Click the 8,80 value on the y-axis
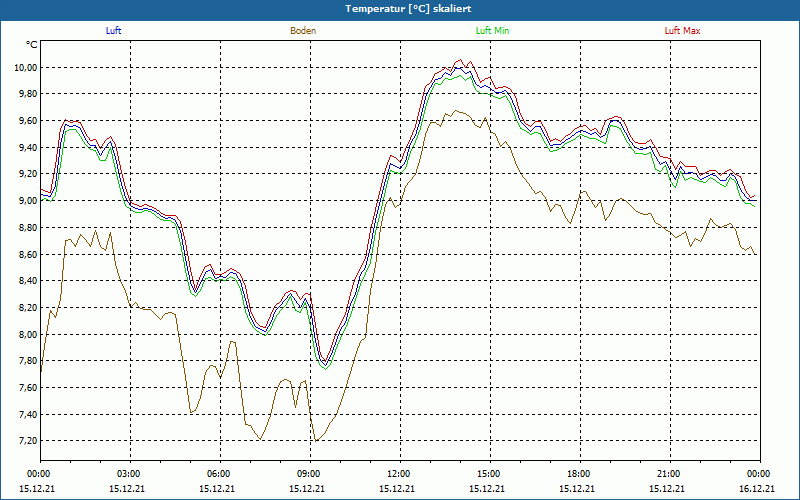800x500 pixels. point(28,228)
